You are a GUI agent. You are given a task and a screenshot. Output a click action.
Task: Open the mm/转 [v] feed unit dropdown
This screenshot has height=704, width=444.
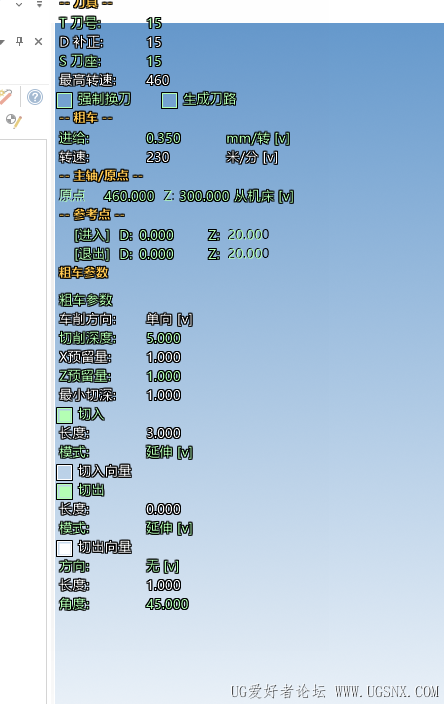tap(258, 138)
